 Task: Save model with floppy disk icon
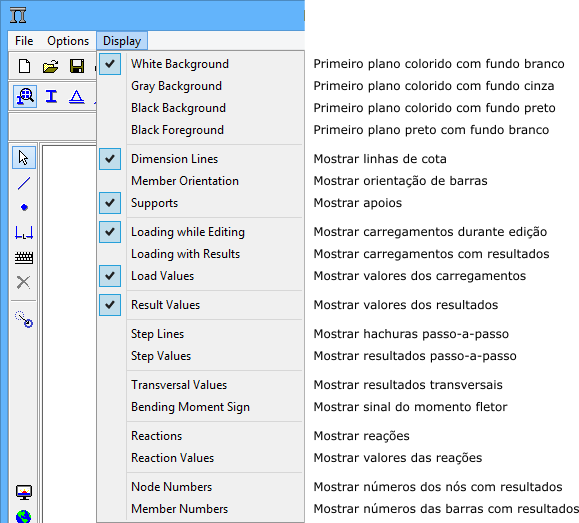[77, 66]
